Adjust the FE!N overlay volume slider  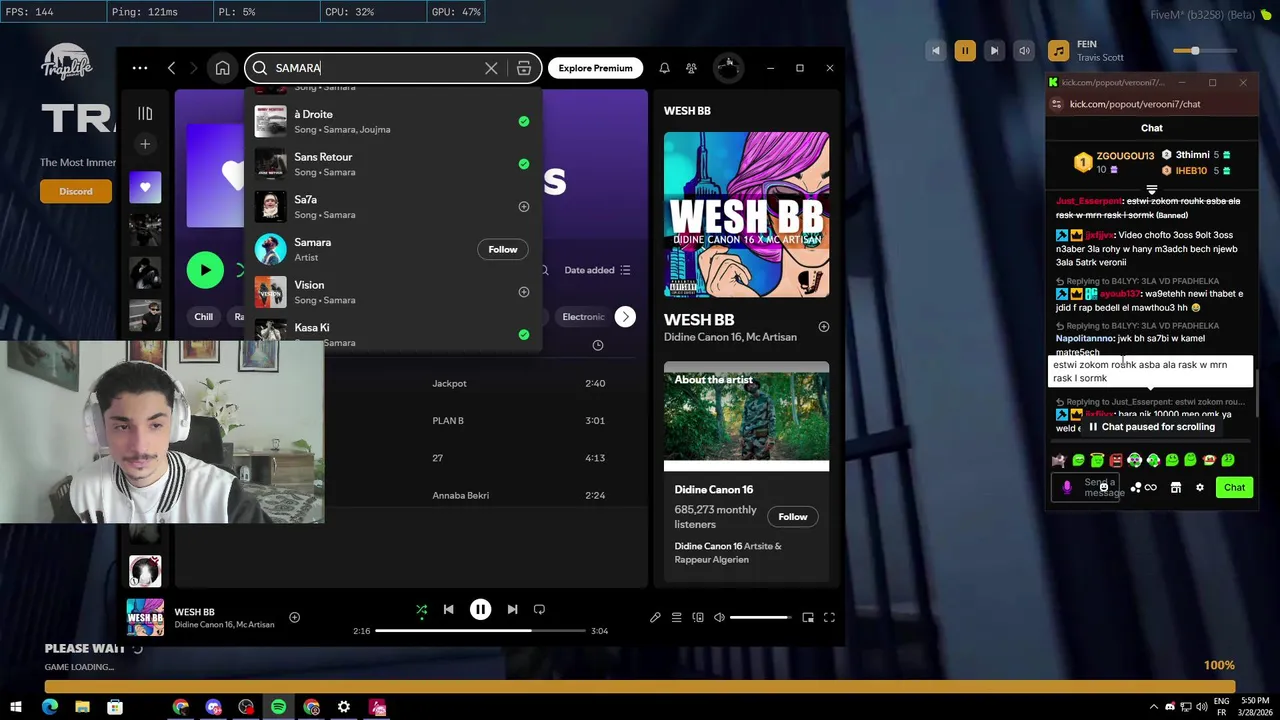1203,51
